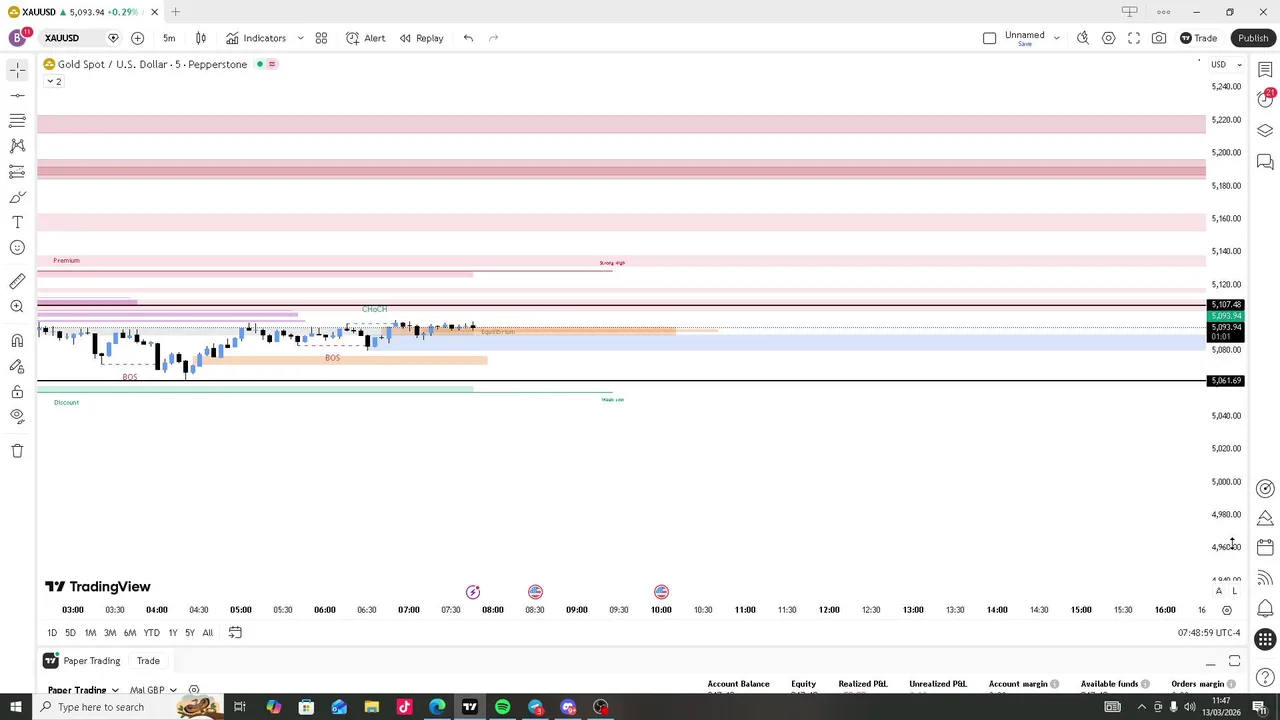The height and width of the screenshot is (720, 1280).
Task: Open the chats panel icon
Action: pyautogui.click(x=1265, y=161)
